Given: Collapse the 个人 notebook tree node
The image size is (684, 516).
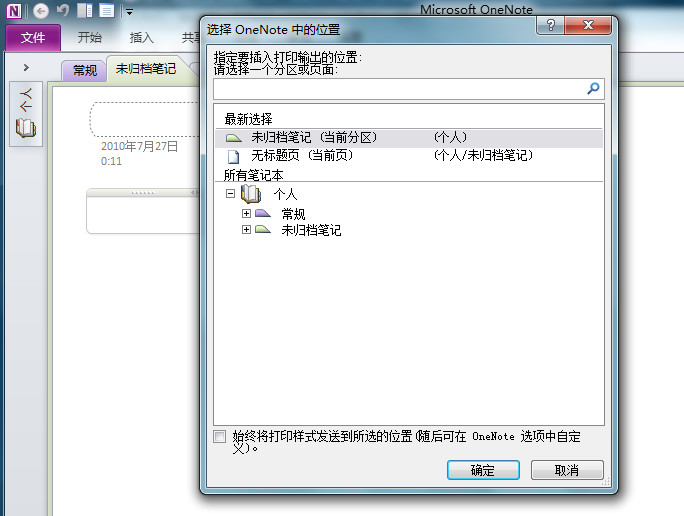Looking at the screenshot, I should click(230, 194).
